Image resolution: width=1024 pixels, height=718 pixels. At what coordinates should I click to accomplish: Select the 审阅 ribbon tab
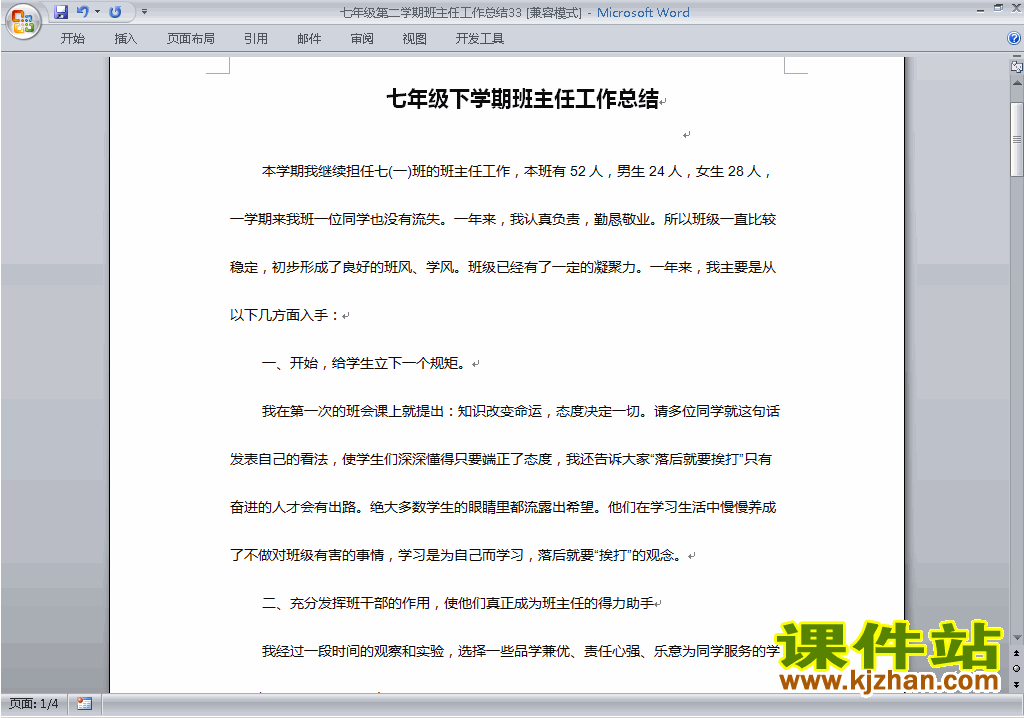coord(362,39)
